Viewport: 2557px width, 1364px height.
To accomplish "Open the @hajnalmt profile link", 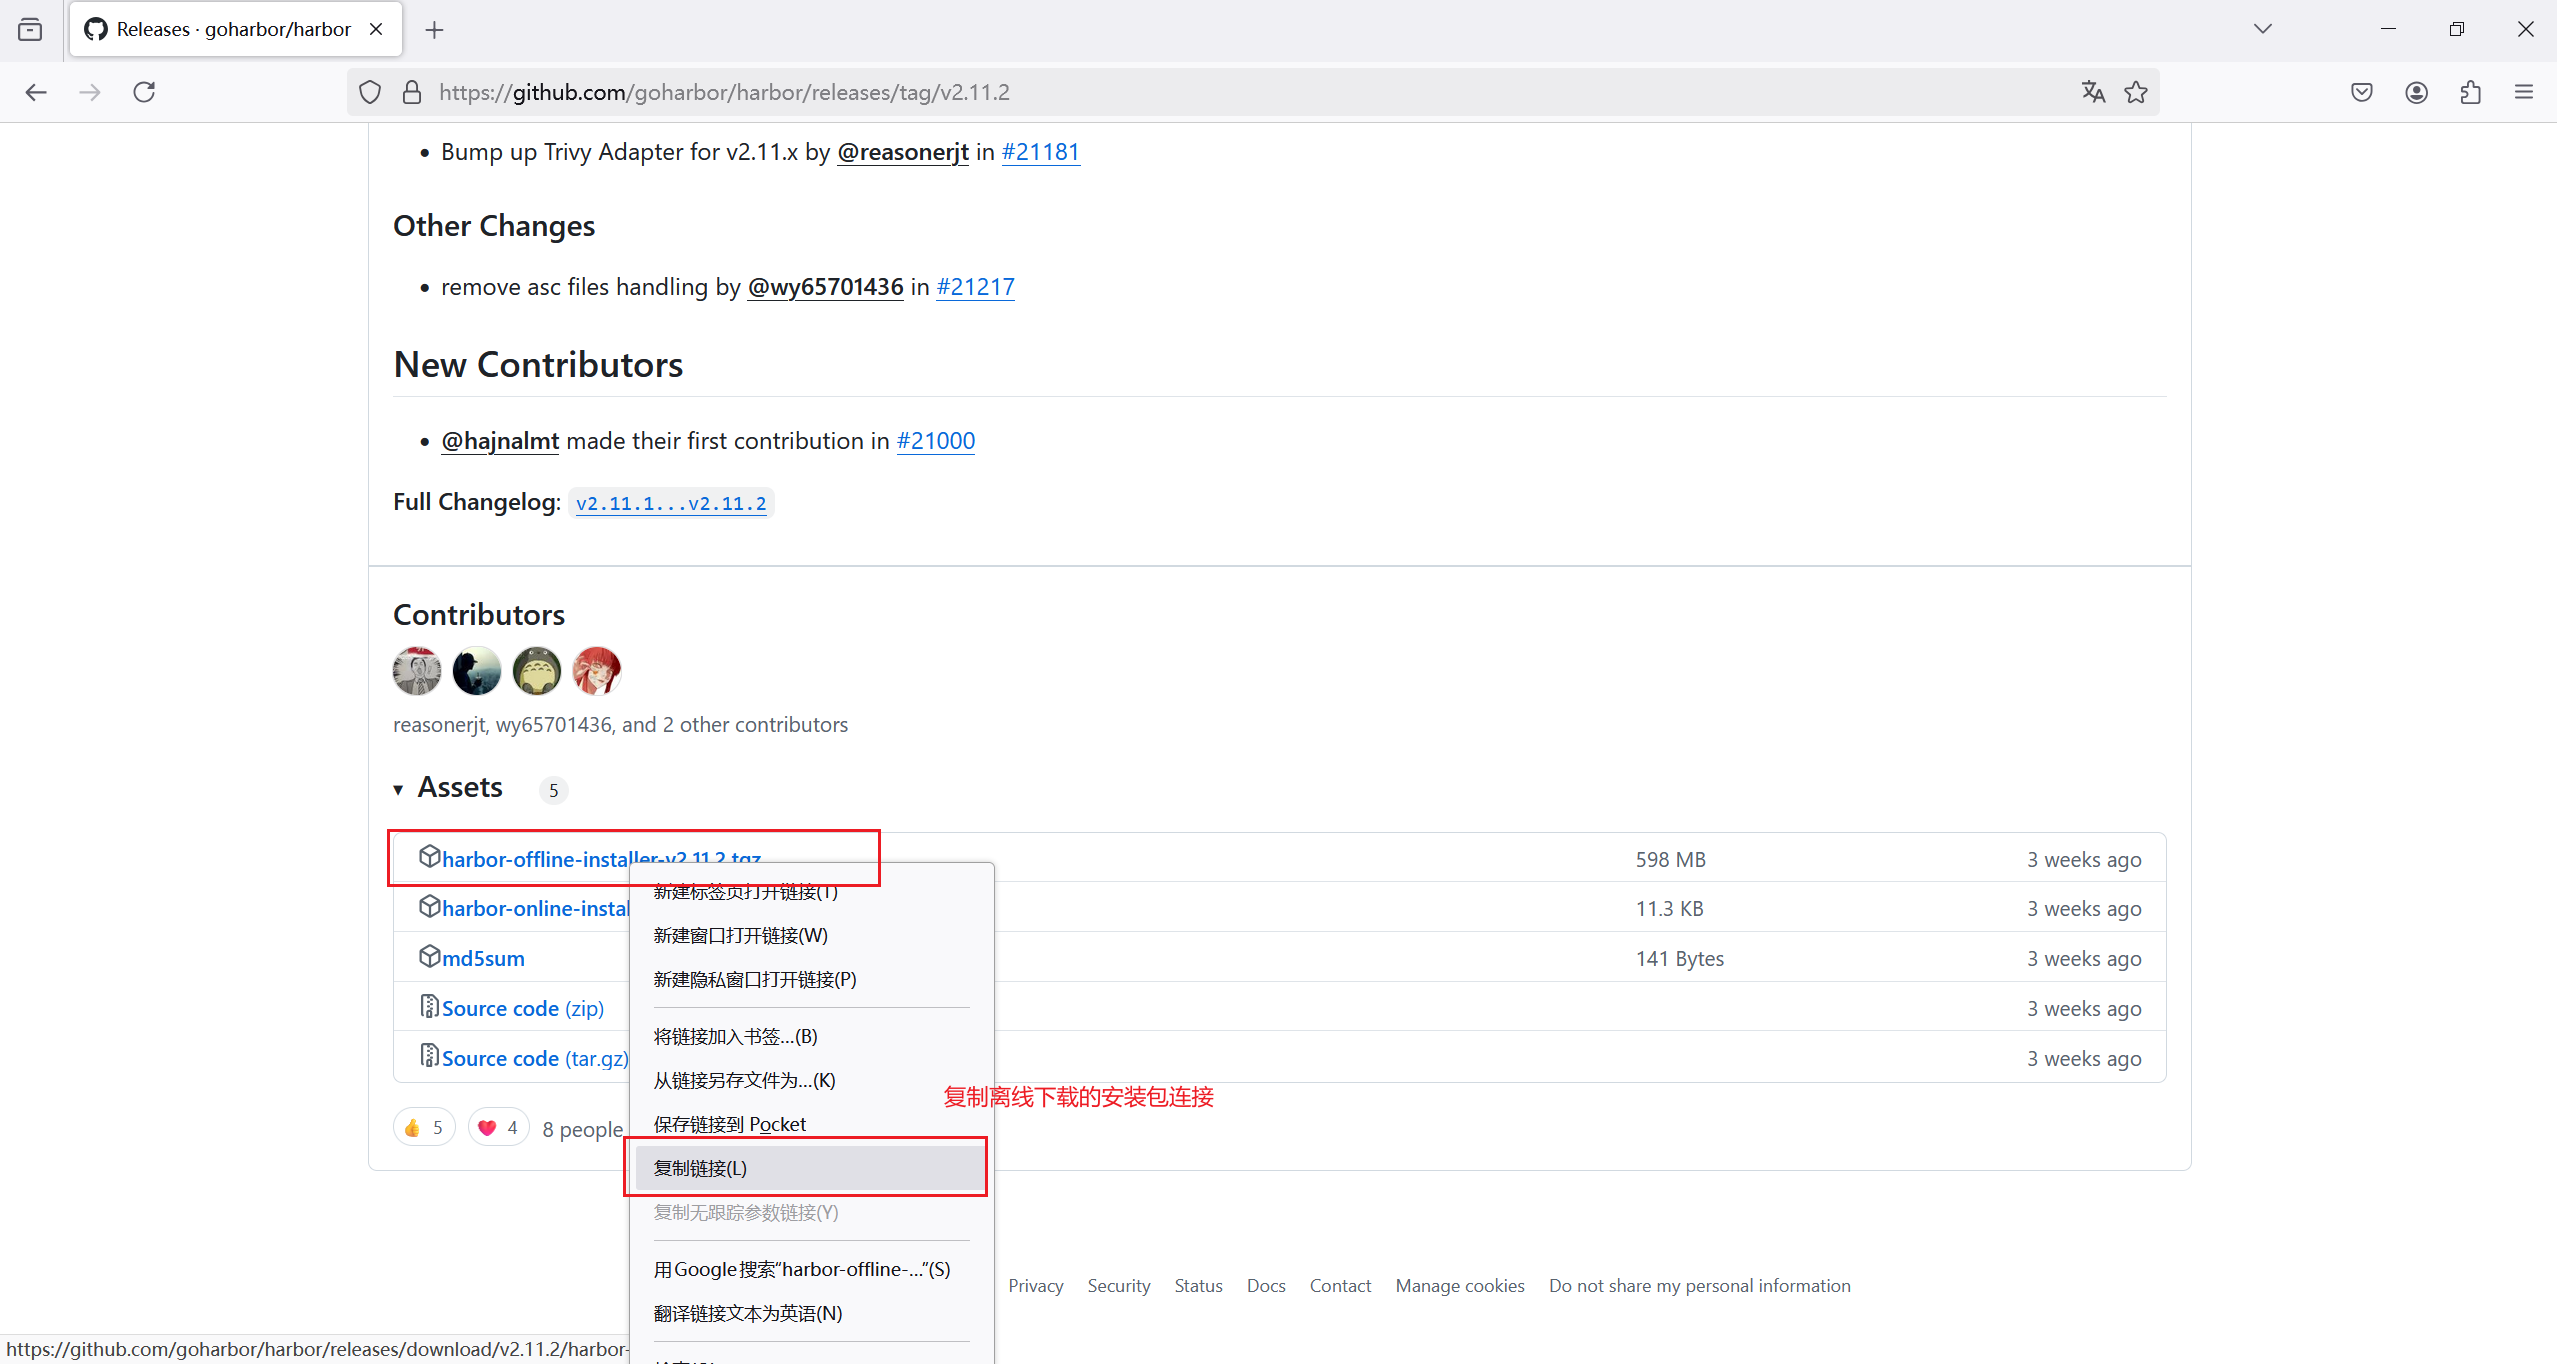I will coord(500,441).
